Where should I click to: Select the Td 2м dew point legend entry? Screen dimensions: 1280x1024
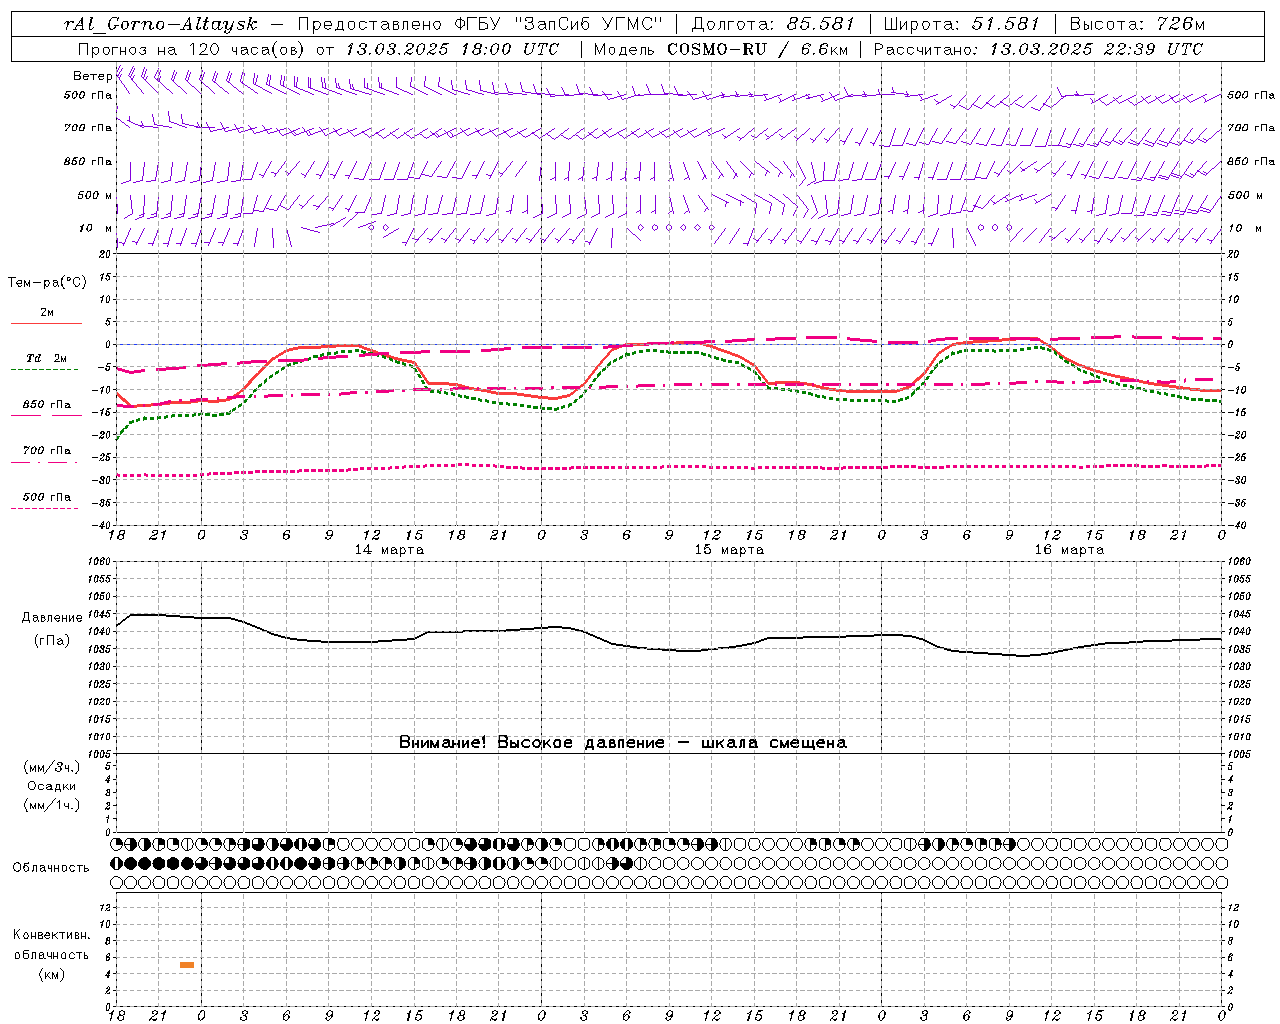[x=46, y=358]
